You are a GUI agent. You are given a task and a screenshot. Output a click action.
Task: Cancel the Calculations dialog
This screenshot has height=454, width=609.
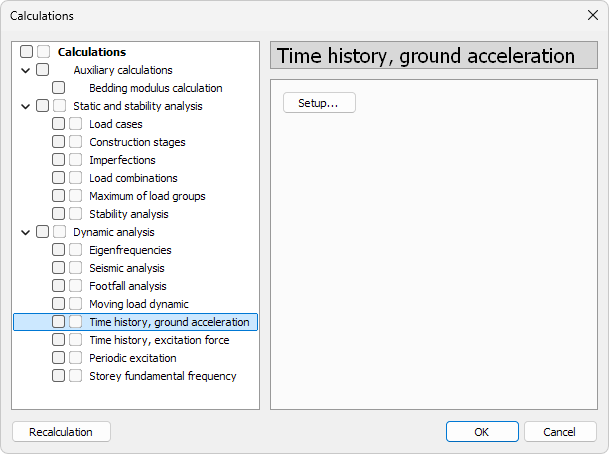coord(560,432)
